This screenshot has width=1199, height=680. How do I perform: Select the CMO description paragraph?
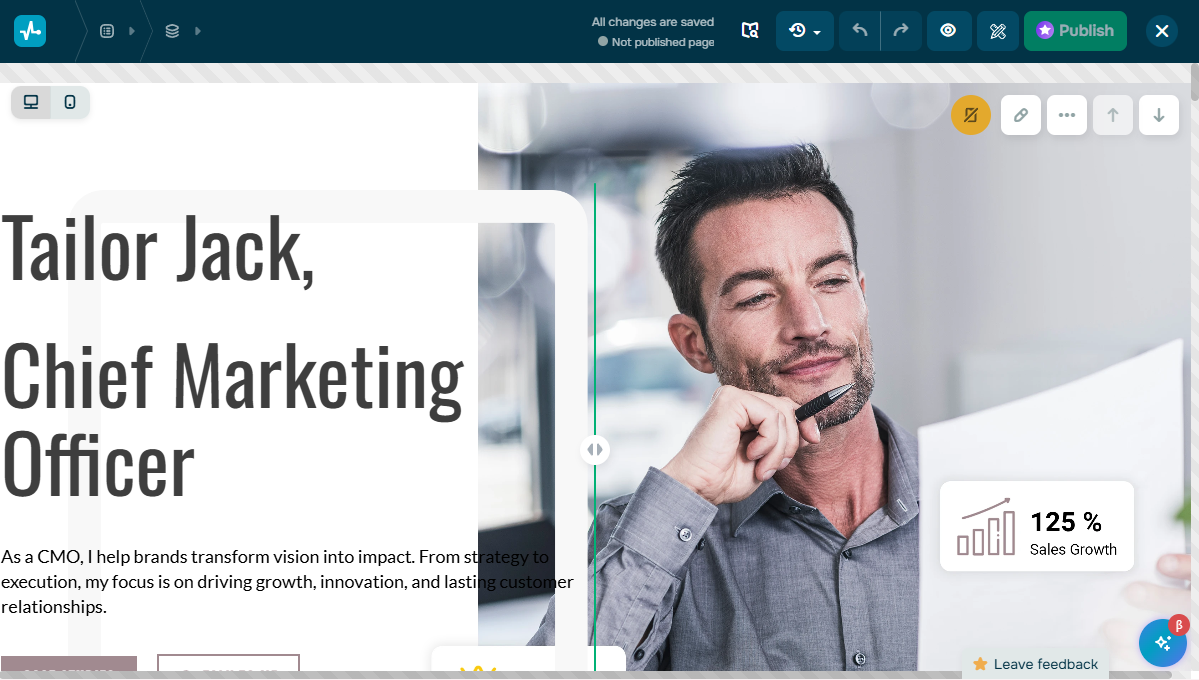click(287, 581)
